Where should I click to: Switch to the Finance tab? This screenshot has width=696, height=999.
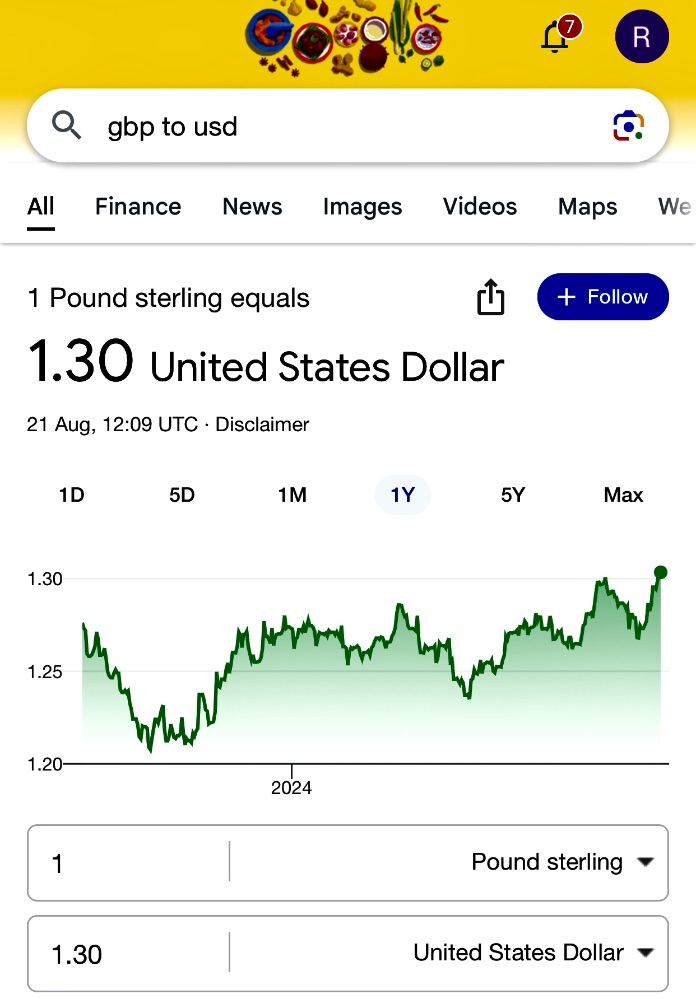(x=138, y=207)
